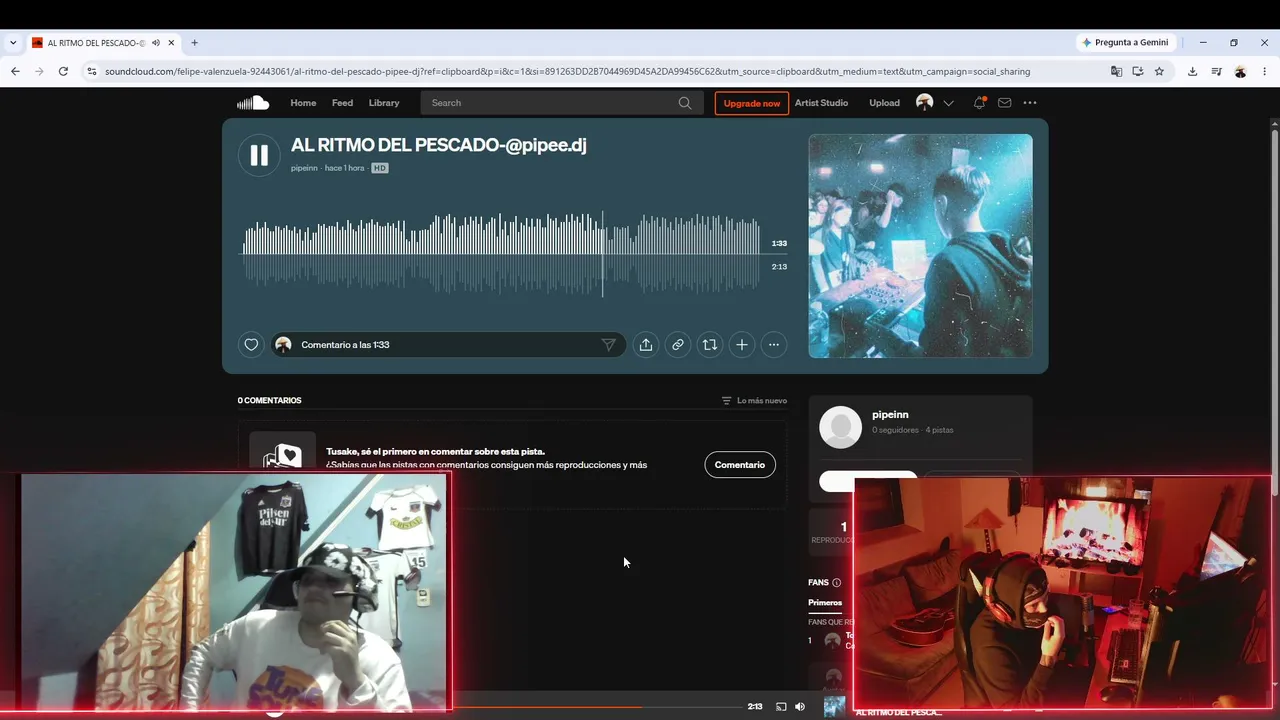Reload the browser page
This screenshot has width=1280, height=720.
pos(63,71)
